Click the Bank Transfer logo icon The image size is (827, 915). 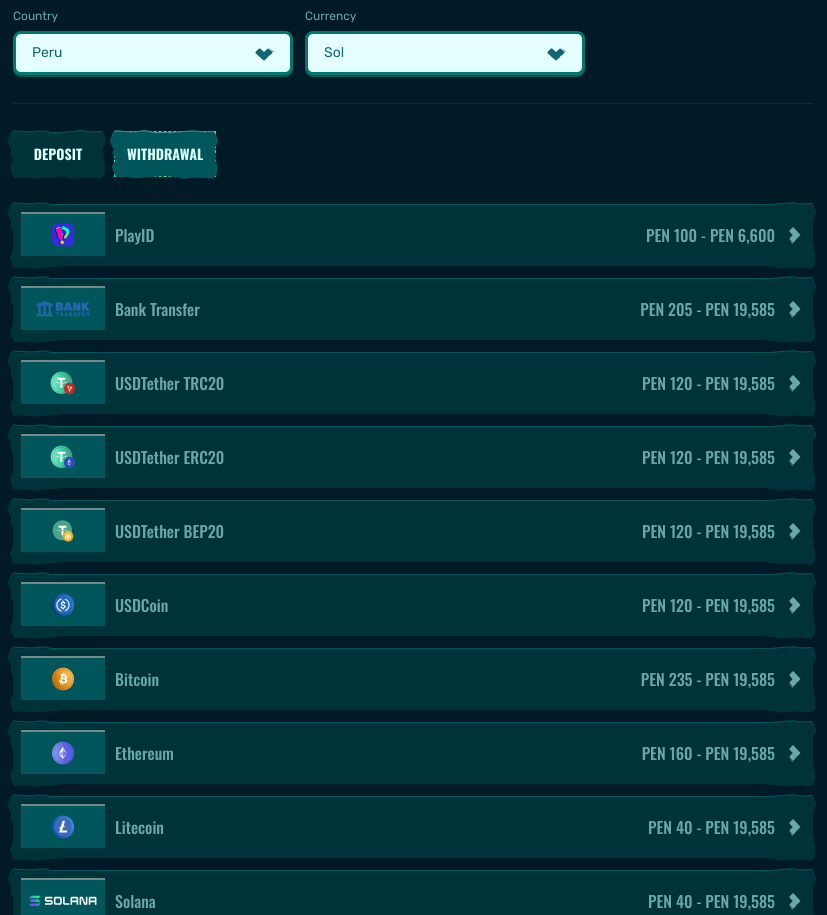[x=63, y=309]
